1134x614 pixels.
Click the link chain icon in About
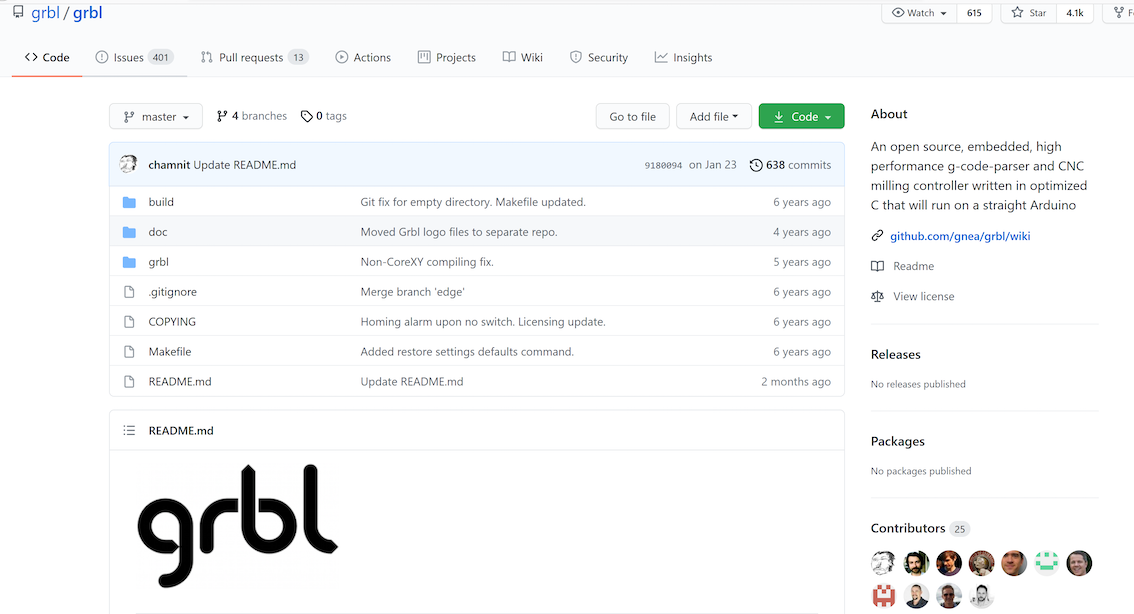pos(877,236)
